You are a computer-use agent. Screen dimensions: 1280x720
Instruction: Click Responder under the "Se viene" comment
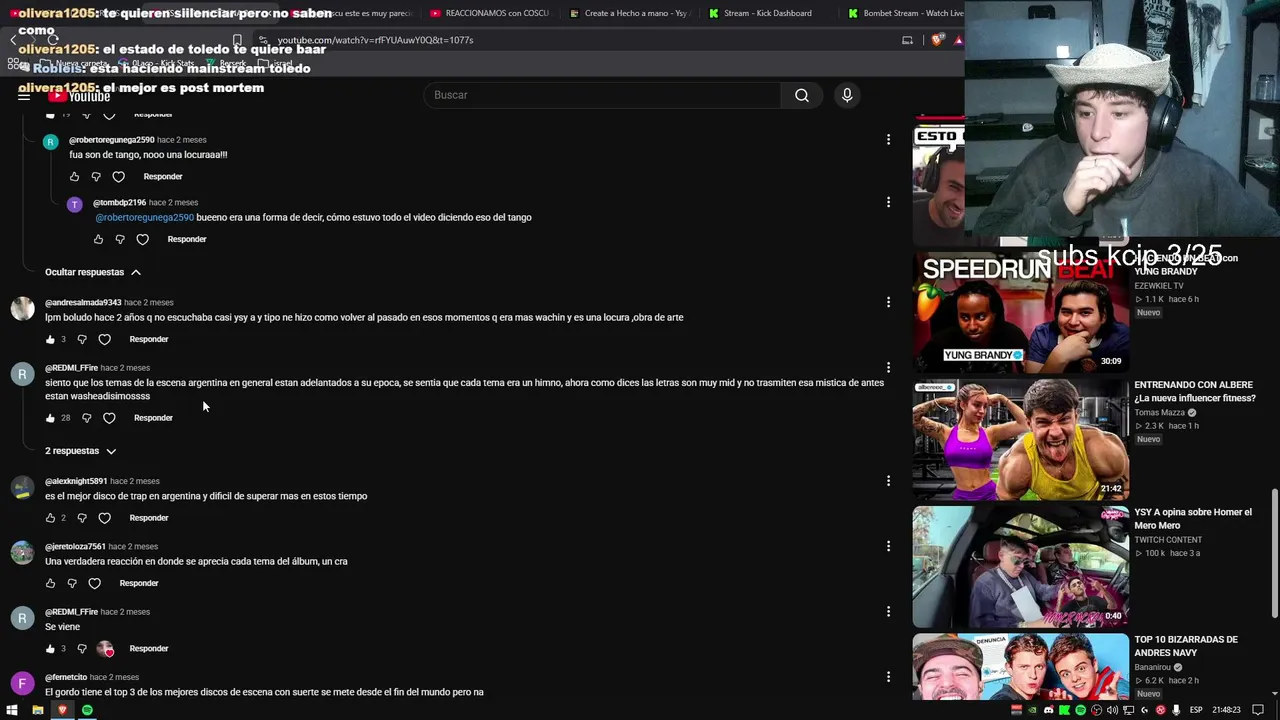pos(149,649)
